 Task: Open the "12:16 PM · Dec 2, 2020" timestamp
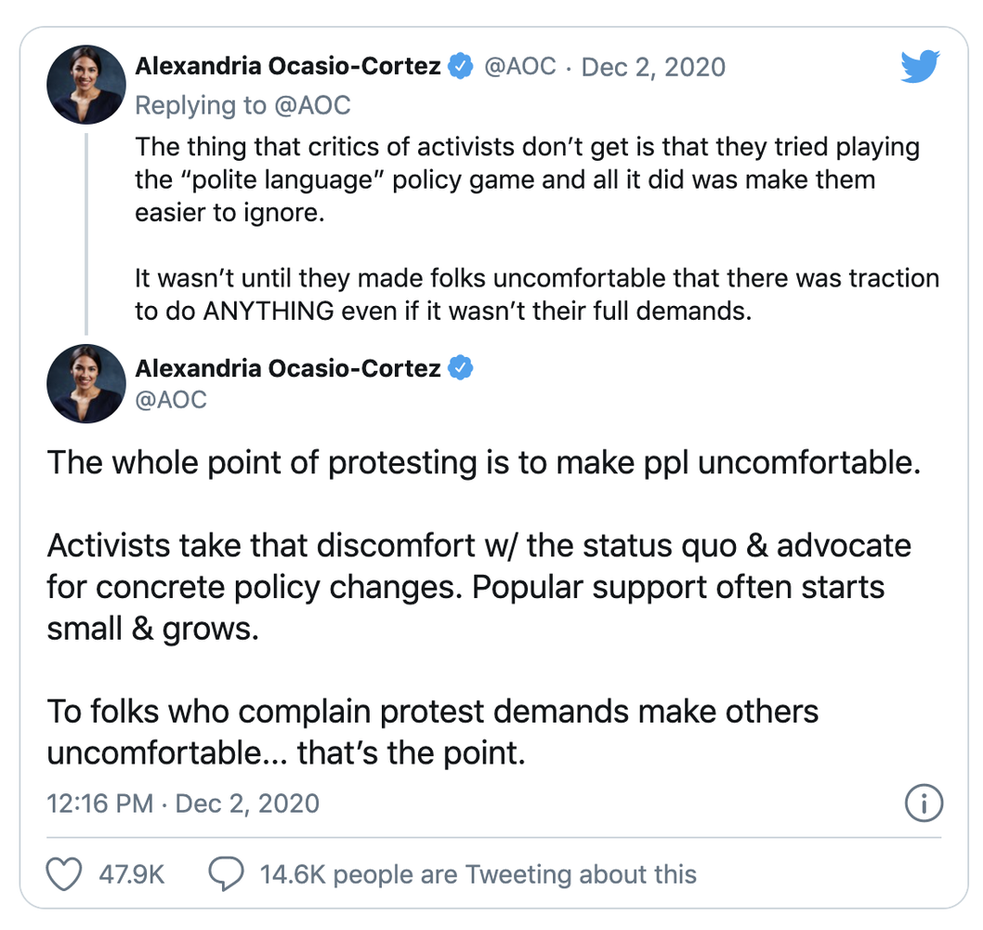183,803
